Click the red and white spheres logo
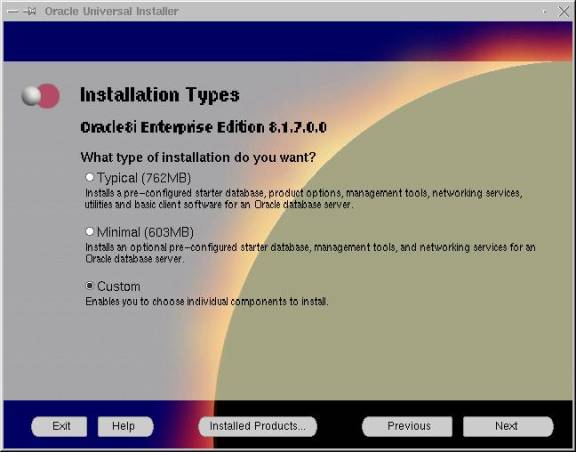Viewport: 576px width, 452px height. (40, 96)
